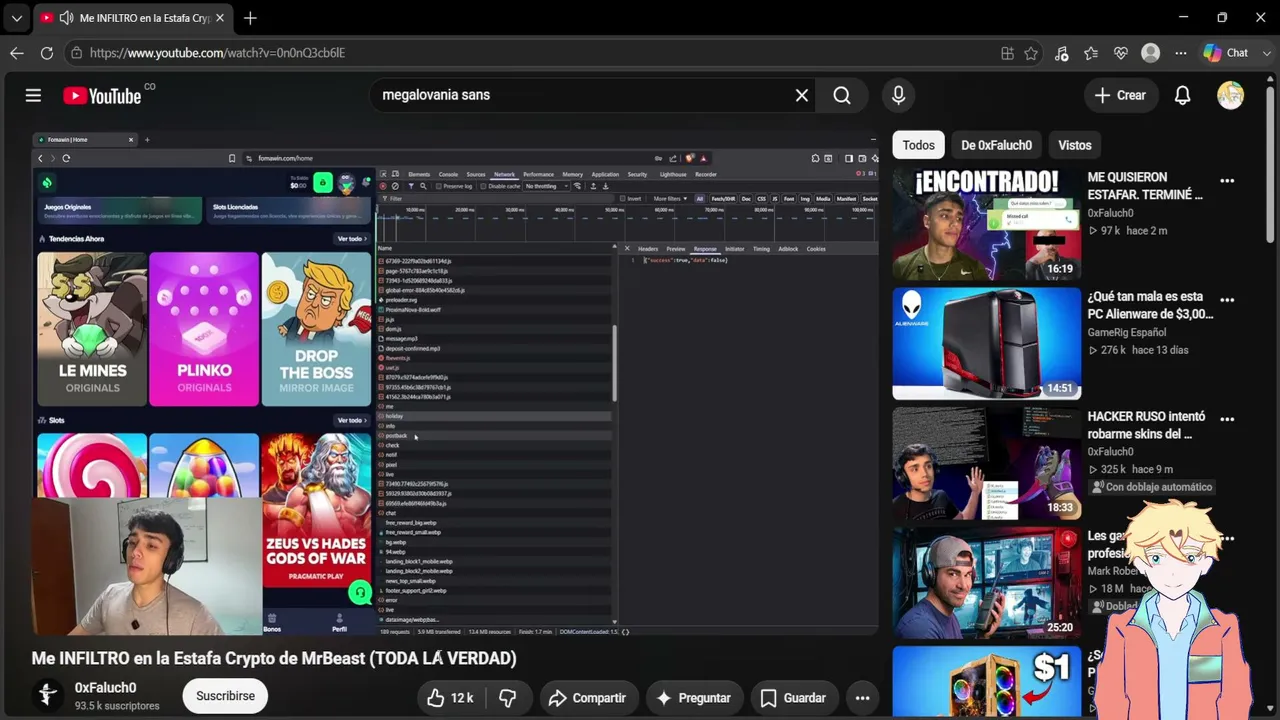Subscribe with the Suscribirse button

coord(225,696)
